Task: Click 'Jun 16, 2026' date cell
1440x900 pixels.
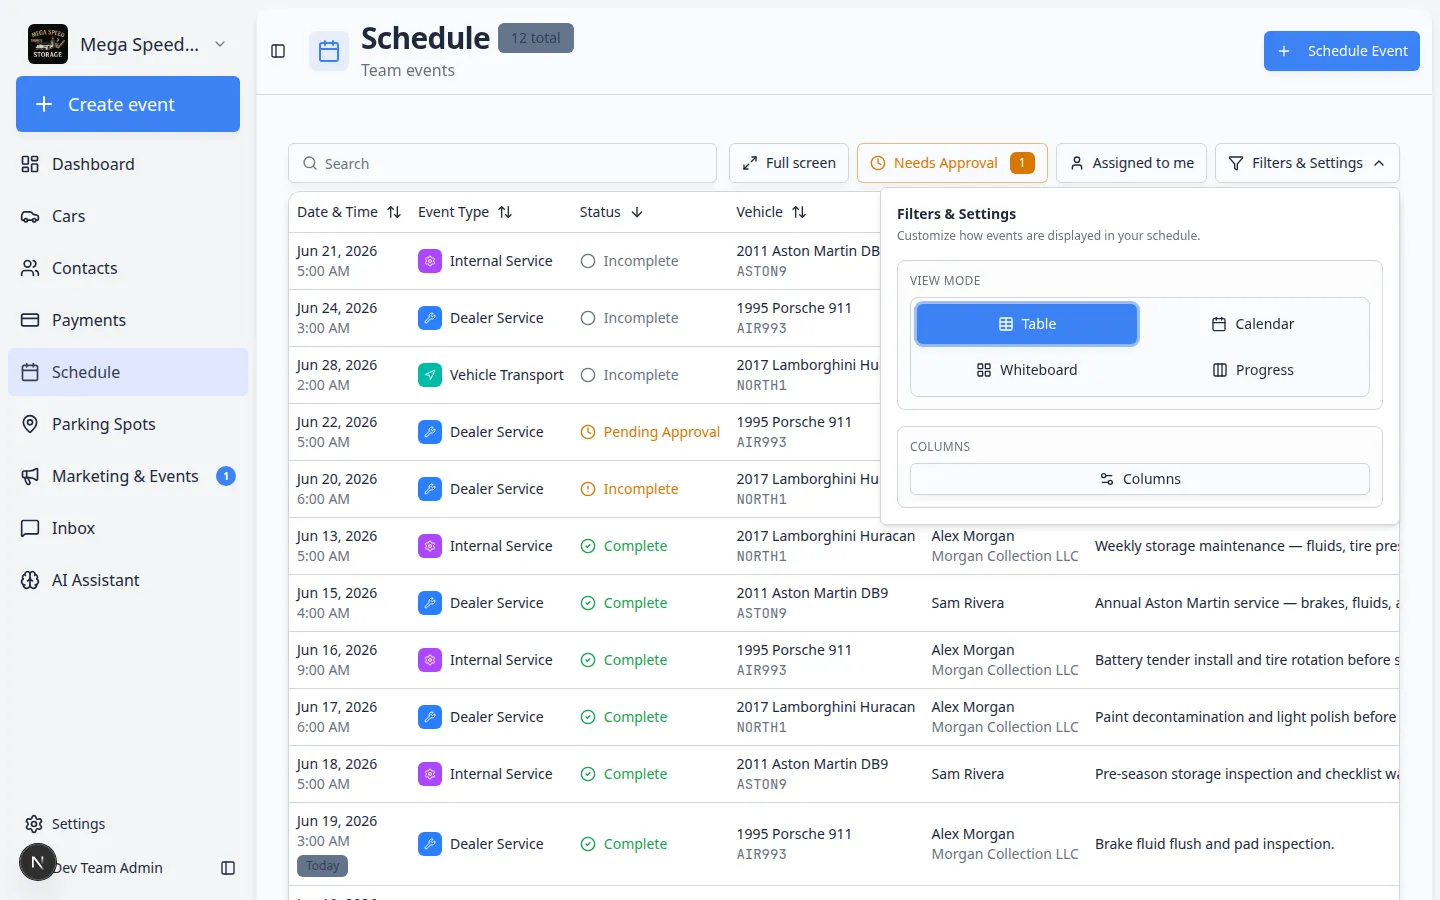Action: 337,650
